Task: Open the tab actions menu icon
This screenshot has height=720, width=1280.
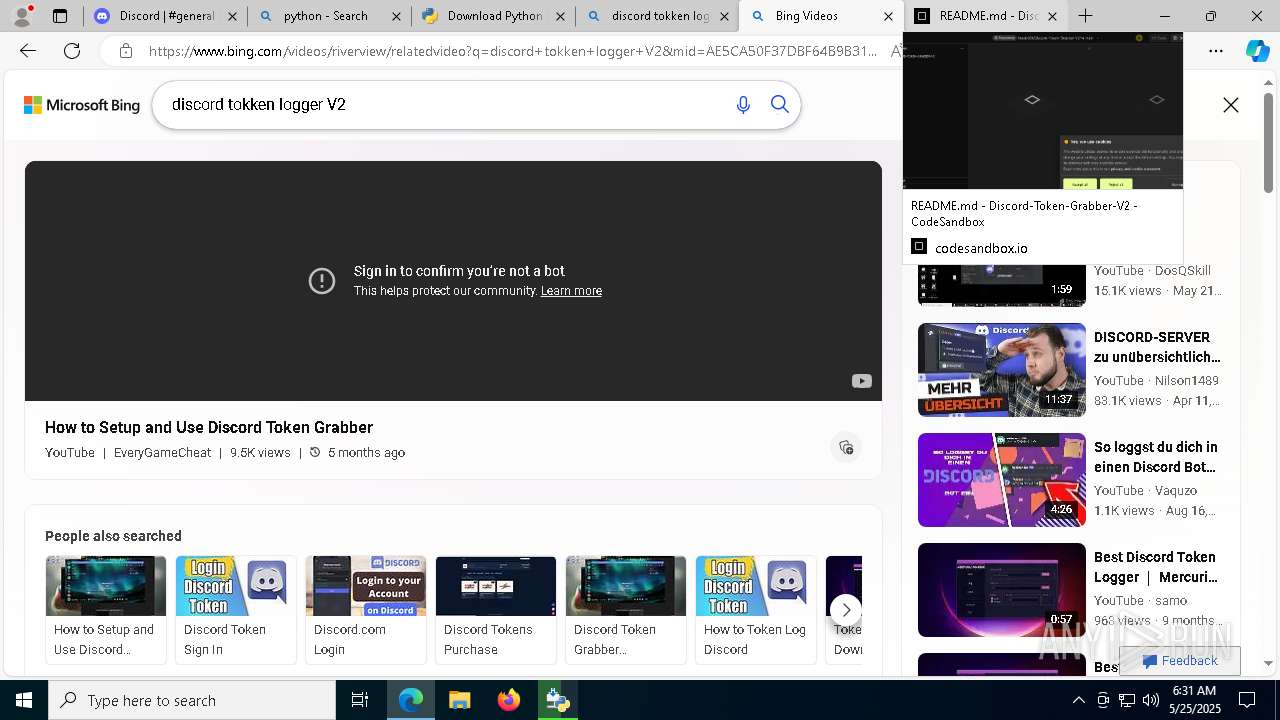Action: [60, 16]
